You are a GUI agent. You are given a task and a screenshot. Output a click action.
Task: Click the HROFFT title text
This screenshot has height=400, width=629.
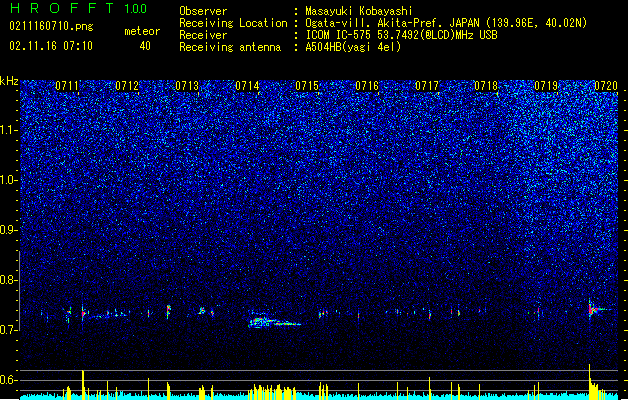pyautogui.click(x=62, y=8)
